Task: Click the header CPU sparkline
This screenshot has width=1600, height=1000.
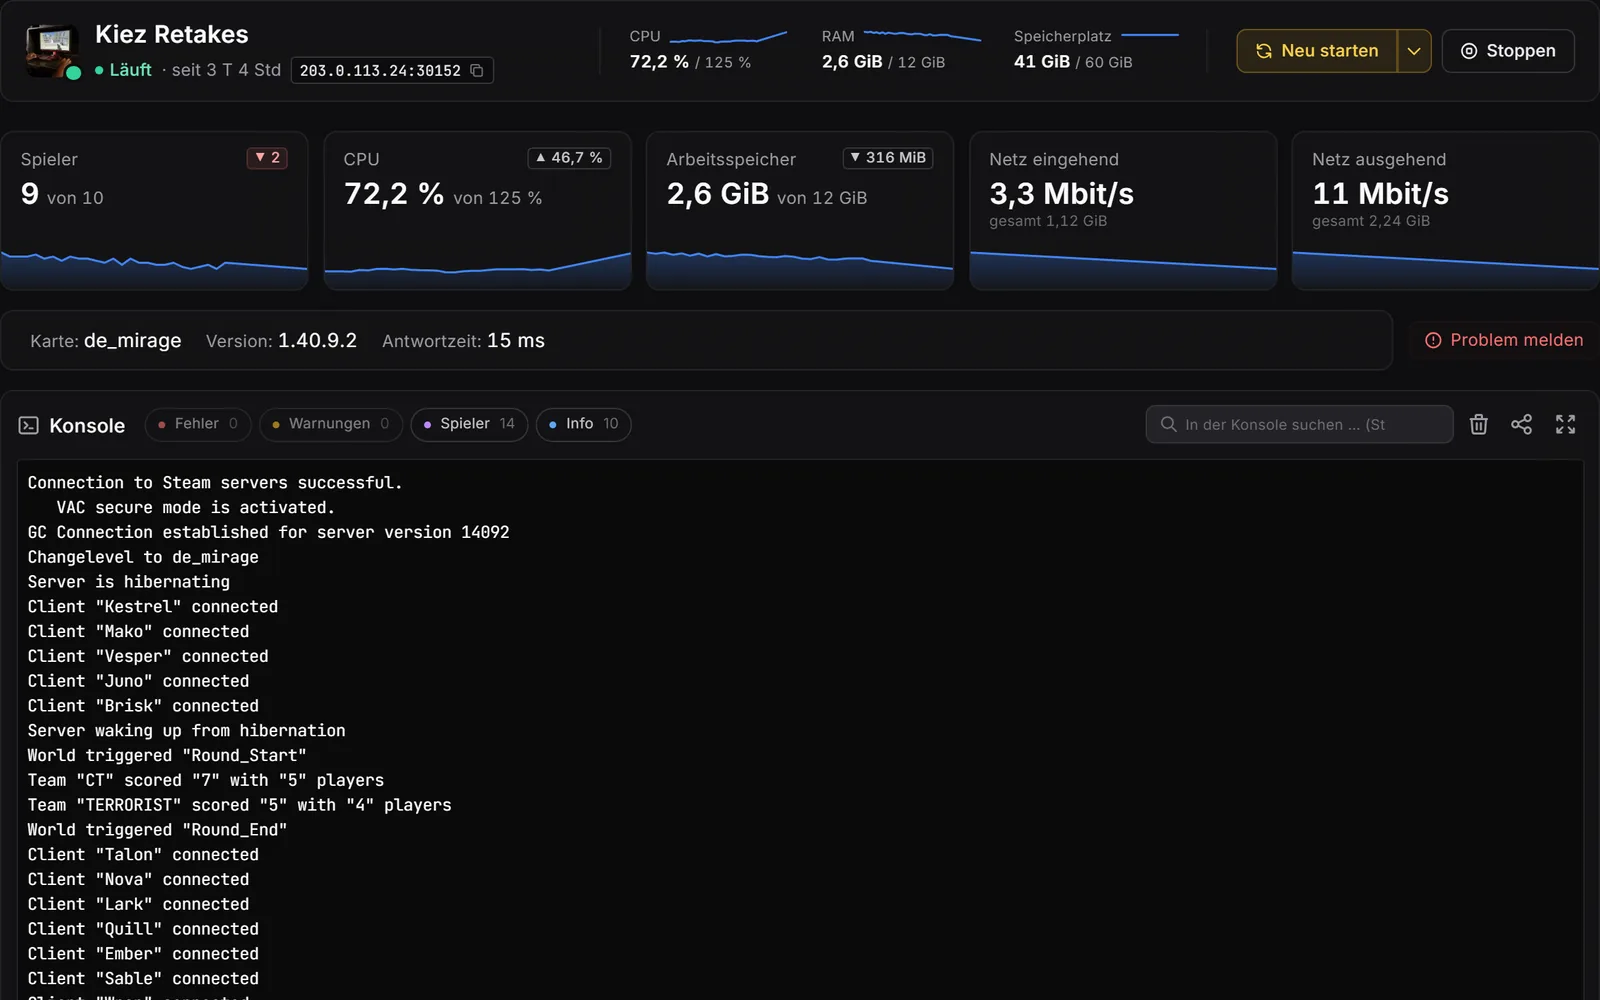Action: coord(728,38)
